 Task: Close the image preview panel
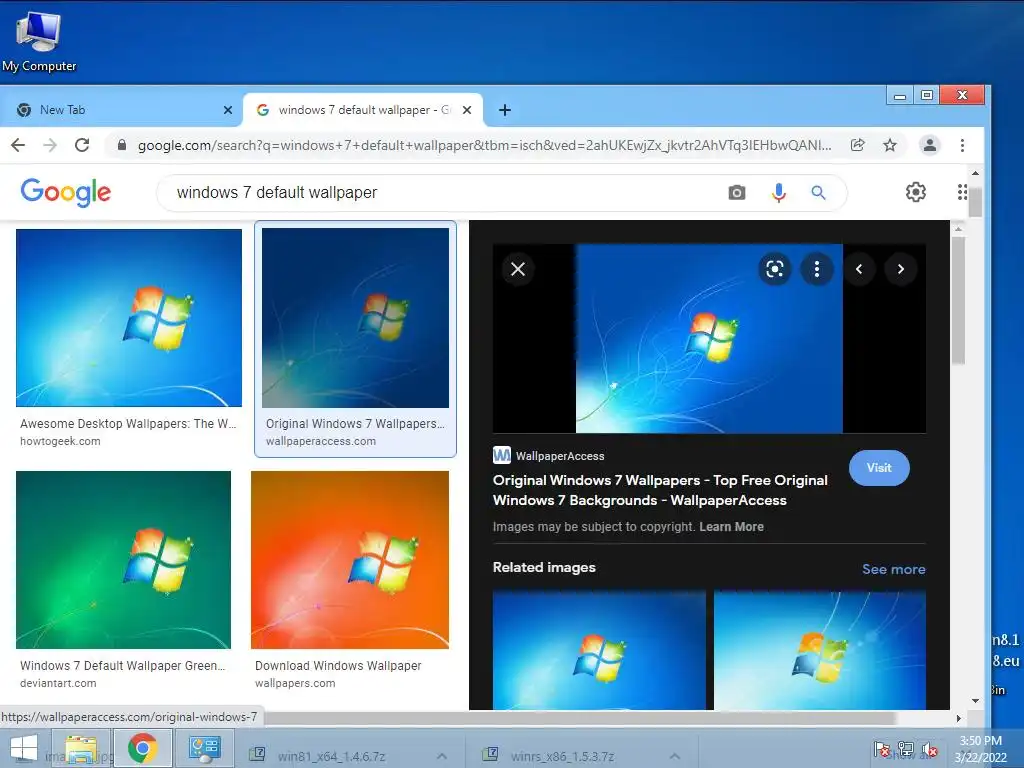coord(518,269)
